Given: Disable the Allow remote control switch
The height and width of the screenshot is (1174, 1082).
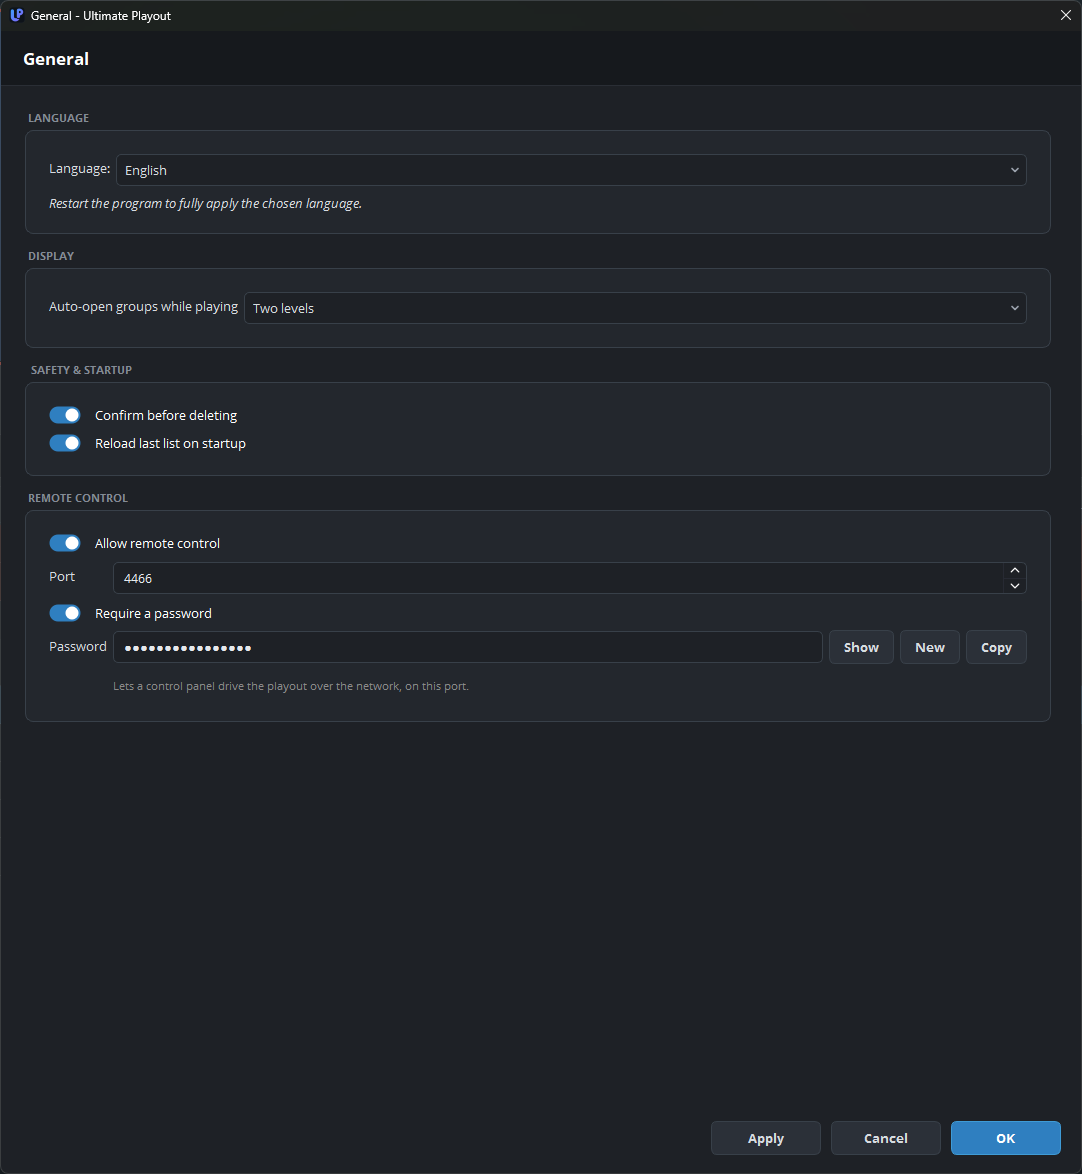Looking at the screenshot, I should tap(65, 543).
